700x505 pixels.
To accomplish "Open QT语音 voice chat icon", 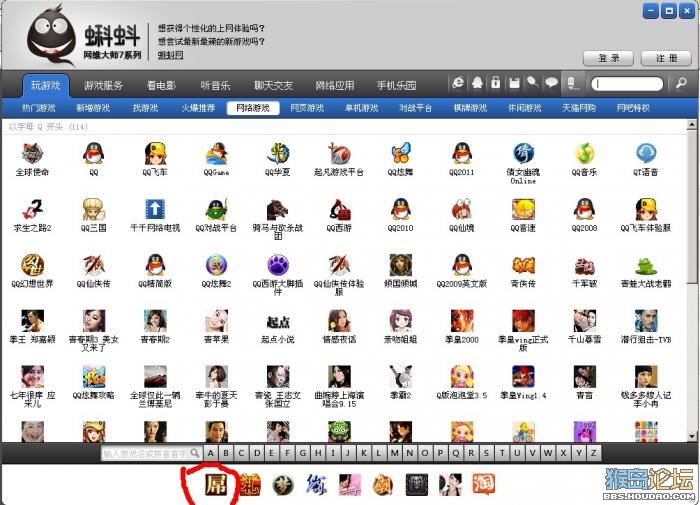I will (646, 154).
